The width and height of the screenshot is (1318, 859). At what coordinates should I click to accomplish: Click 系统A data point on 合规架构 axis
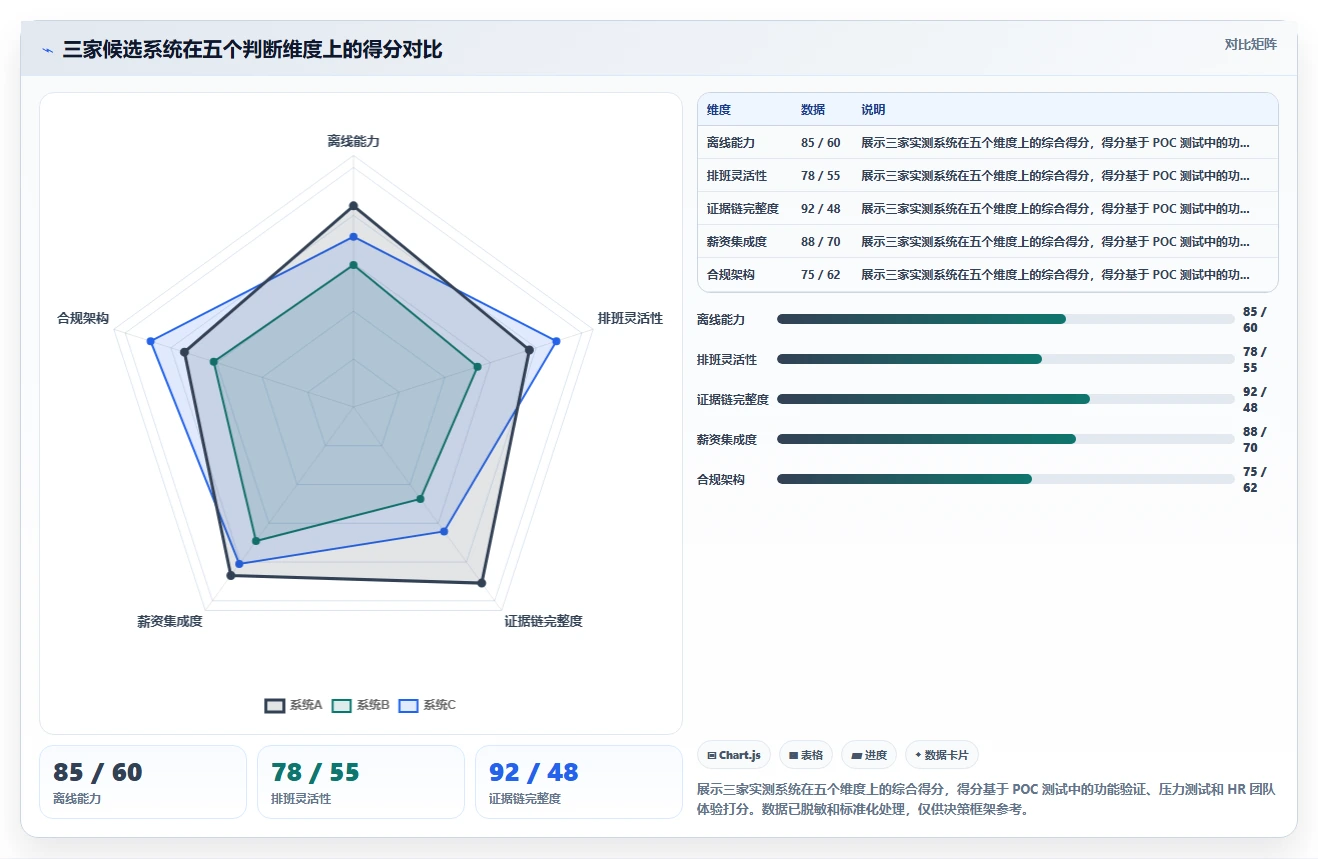point(185,351)
